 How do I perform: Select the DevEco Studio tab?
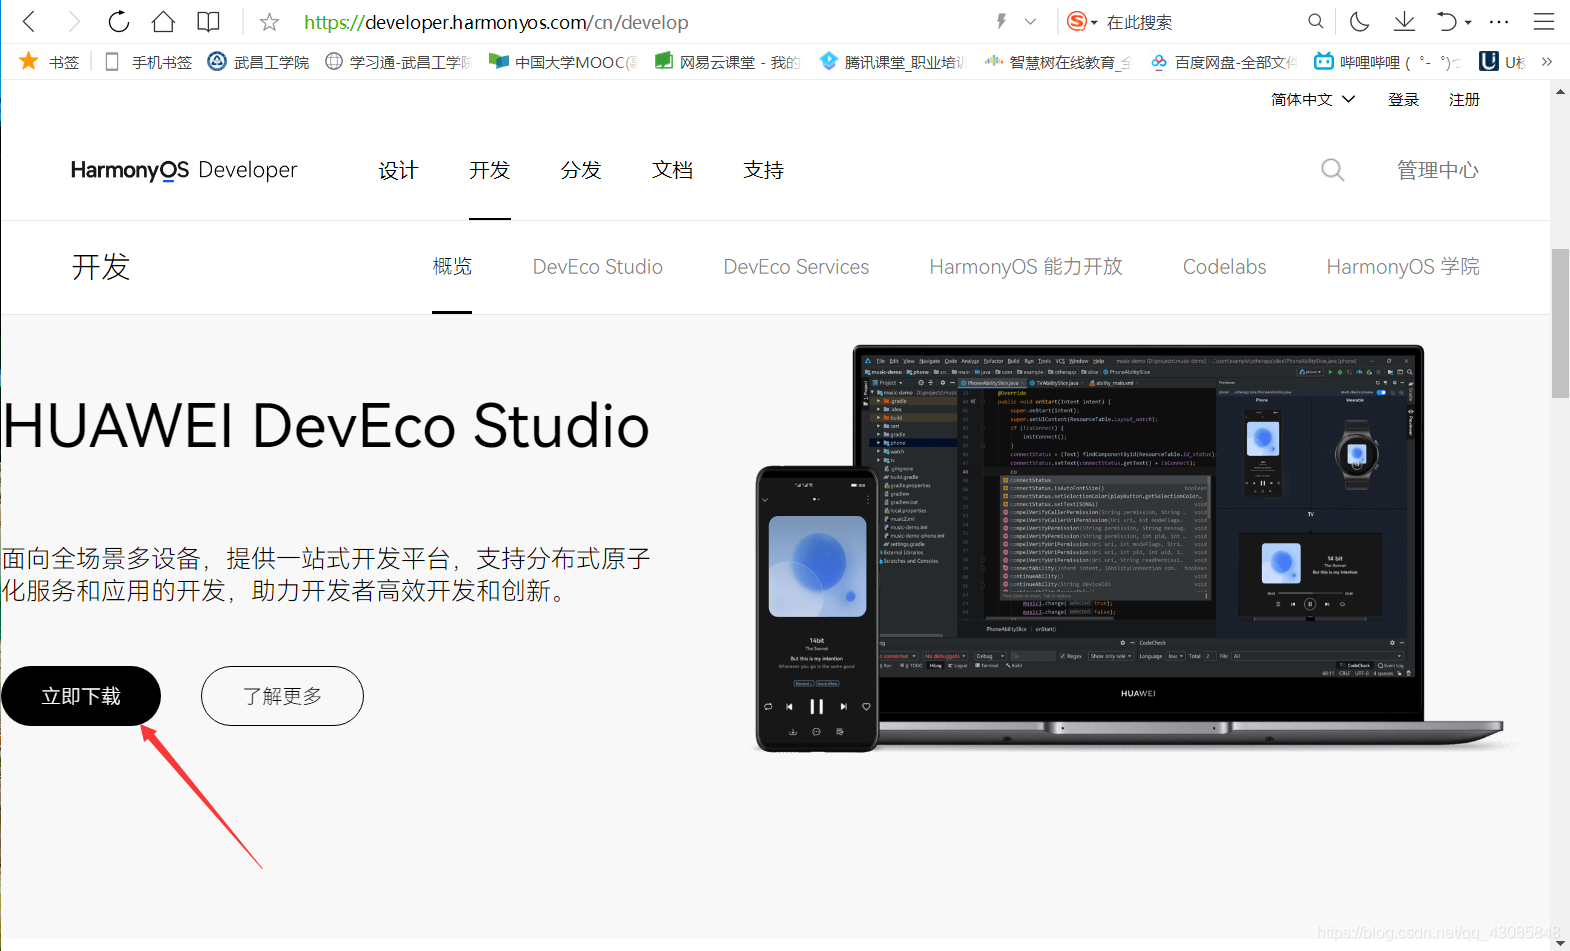tap(598, 267)
